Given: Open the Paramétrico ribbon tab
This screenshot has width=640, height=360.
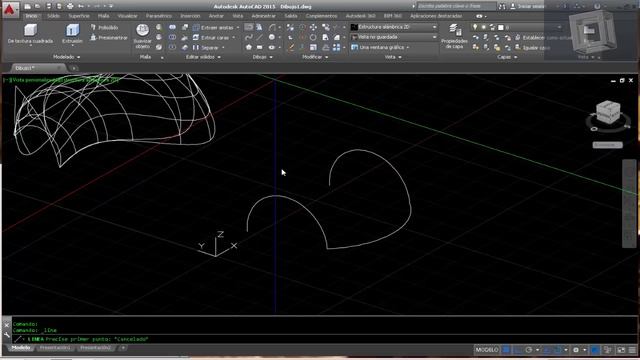Looking at the screenshot, I should point(159,16).
